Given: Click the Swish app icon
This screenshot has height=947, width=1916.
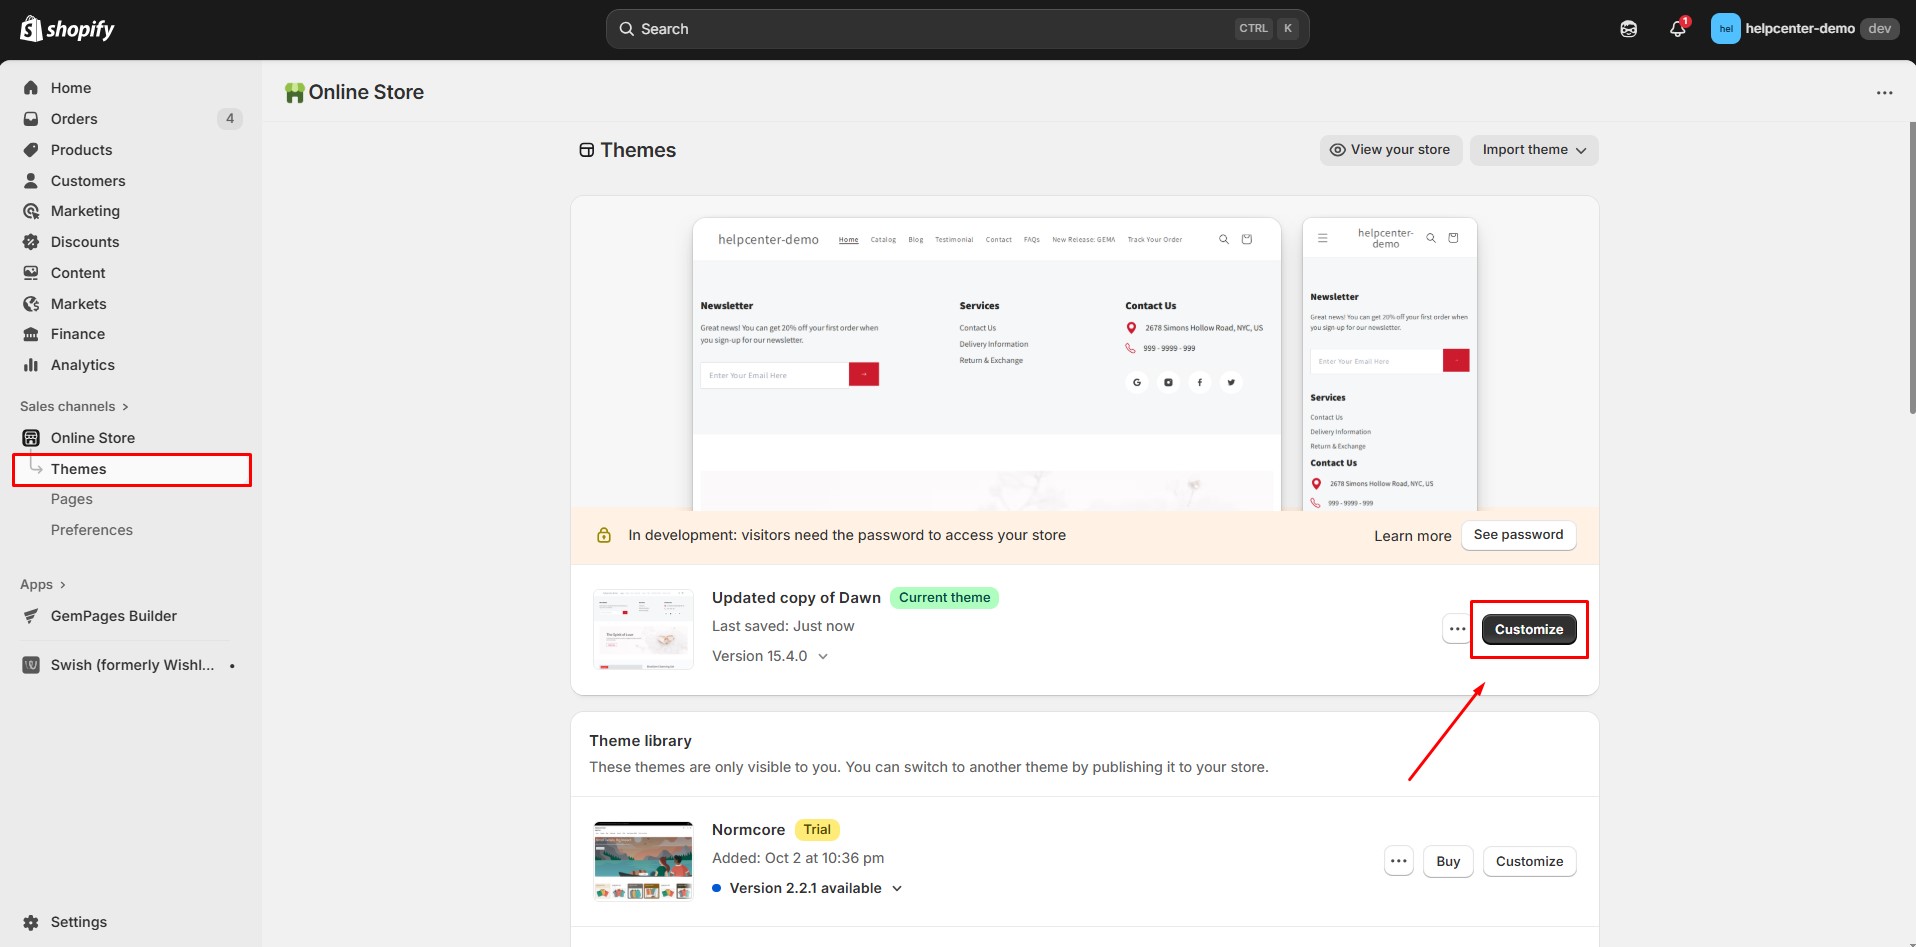Looking at the screenshot, I should pos(31,665).
